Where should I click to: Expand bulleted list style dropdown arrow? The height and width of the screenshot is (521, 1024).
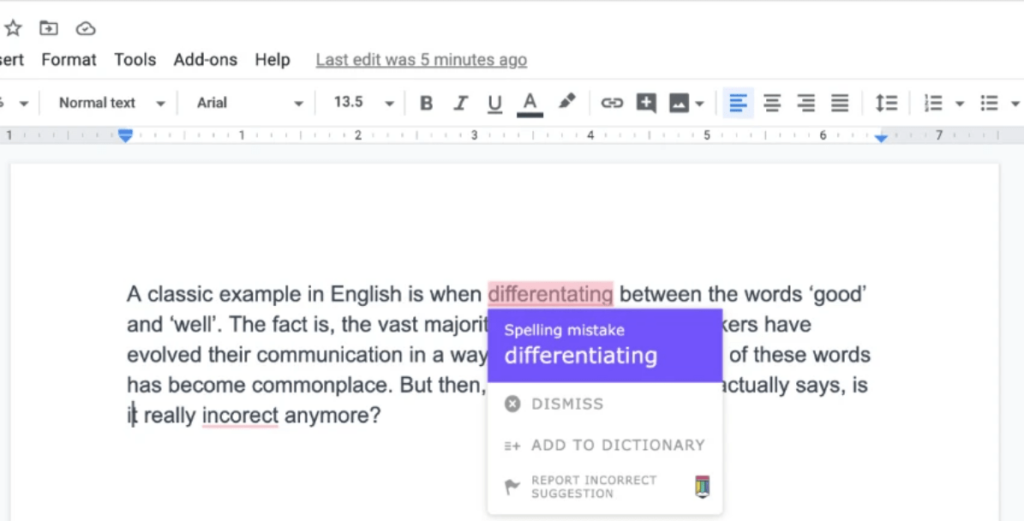(1015, 104)
